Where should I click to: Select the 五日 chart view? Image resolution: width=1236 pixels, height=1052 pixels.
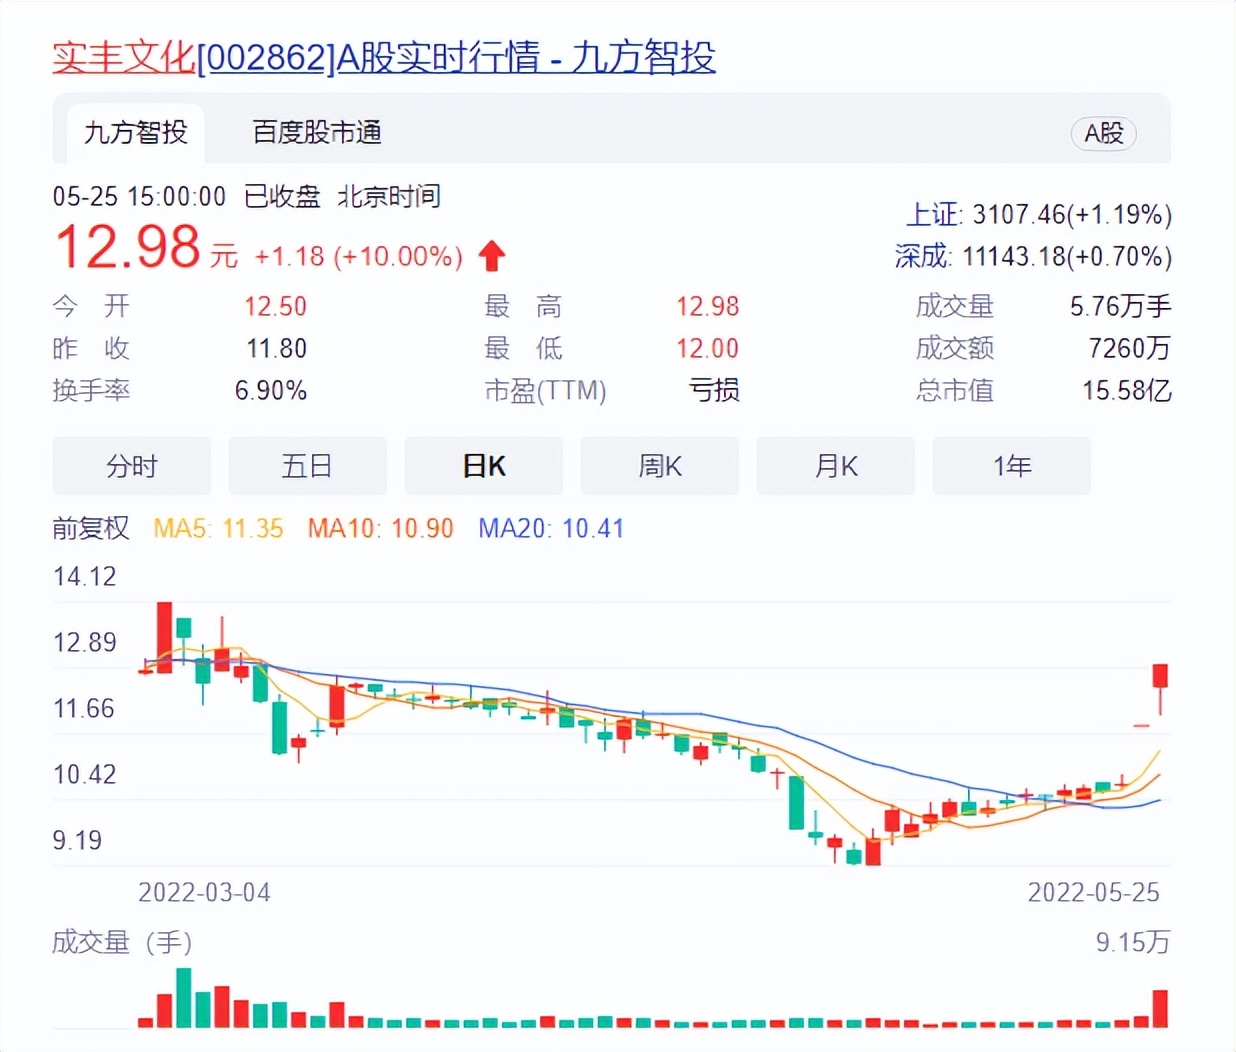307,465
